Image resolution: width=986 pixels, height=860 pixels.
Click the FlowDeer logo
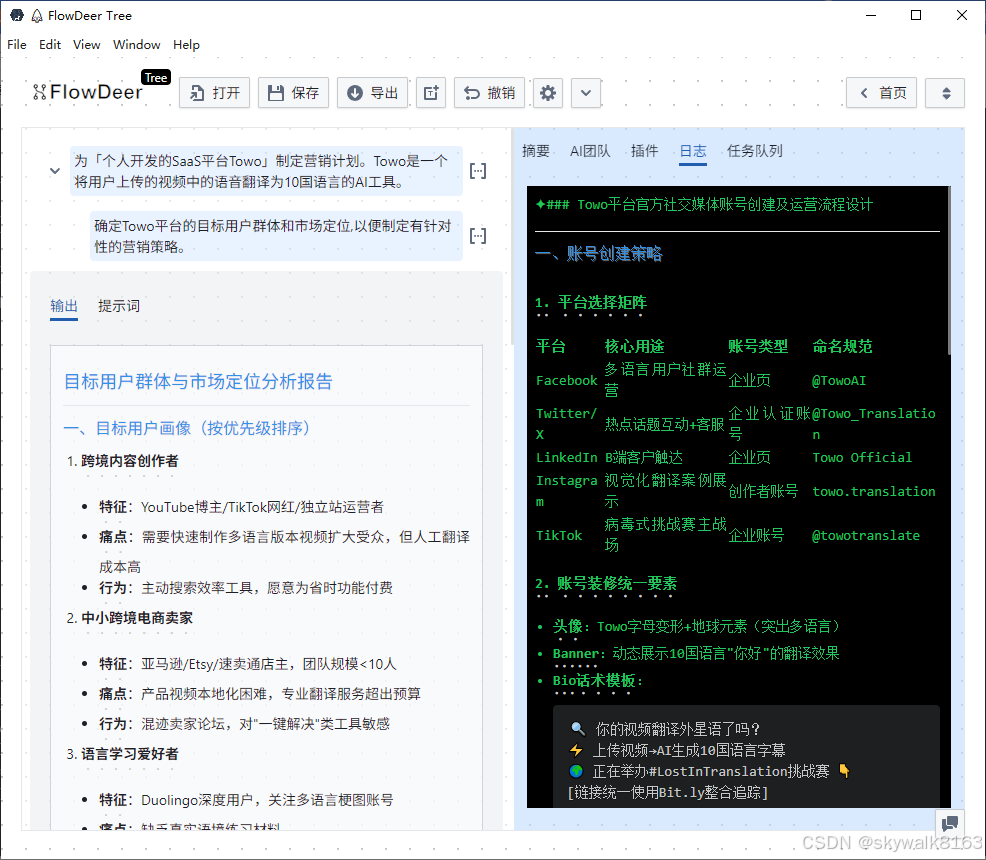pyautogui.click(x=88, y=92)
